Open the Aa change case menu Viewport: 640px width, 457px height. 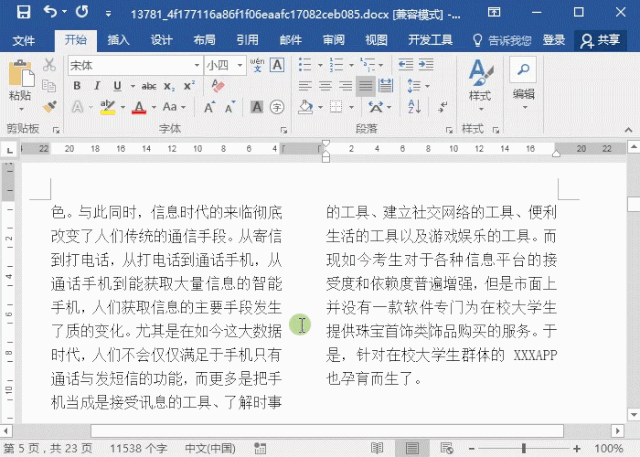[x=174, y=107]
